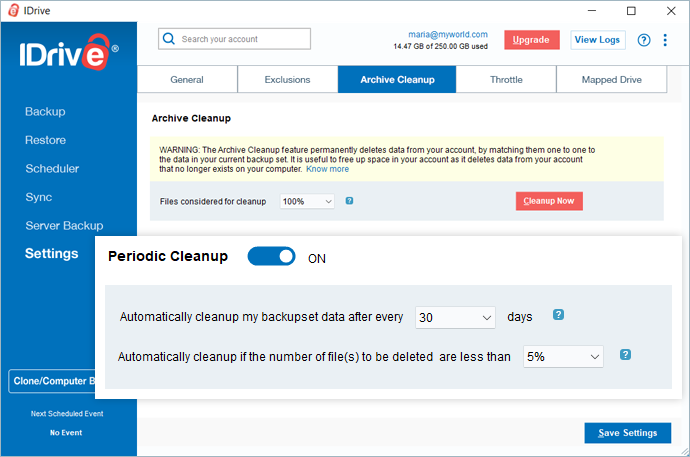690x457 pixels.
Task: Click the Search your account field
Action: pyautogui.click(x=234, y=39)
